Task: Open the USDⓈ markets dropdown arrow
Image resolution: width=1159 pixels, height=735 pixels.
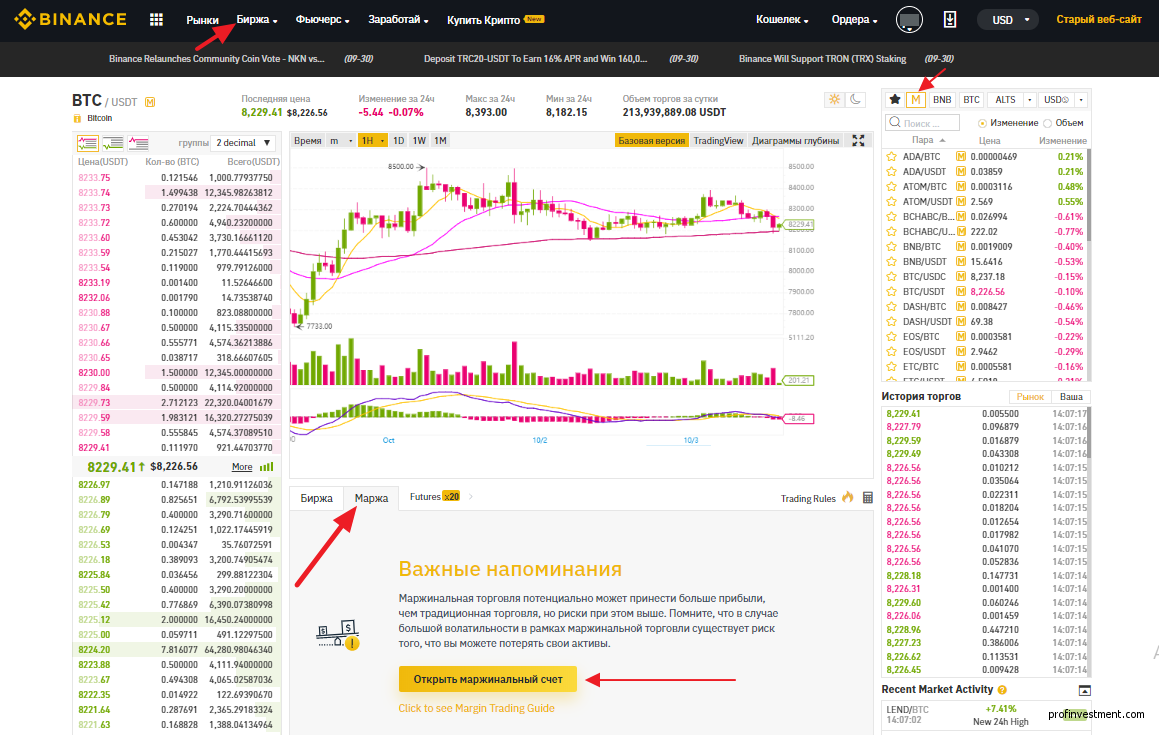Action: pyautogui.click(x=1081, y=100)
